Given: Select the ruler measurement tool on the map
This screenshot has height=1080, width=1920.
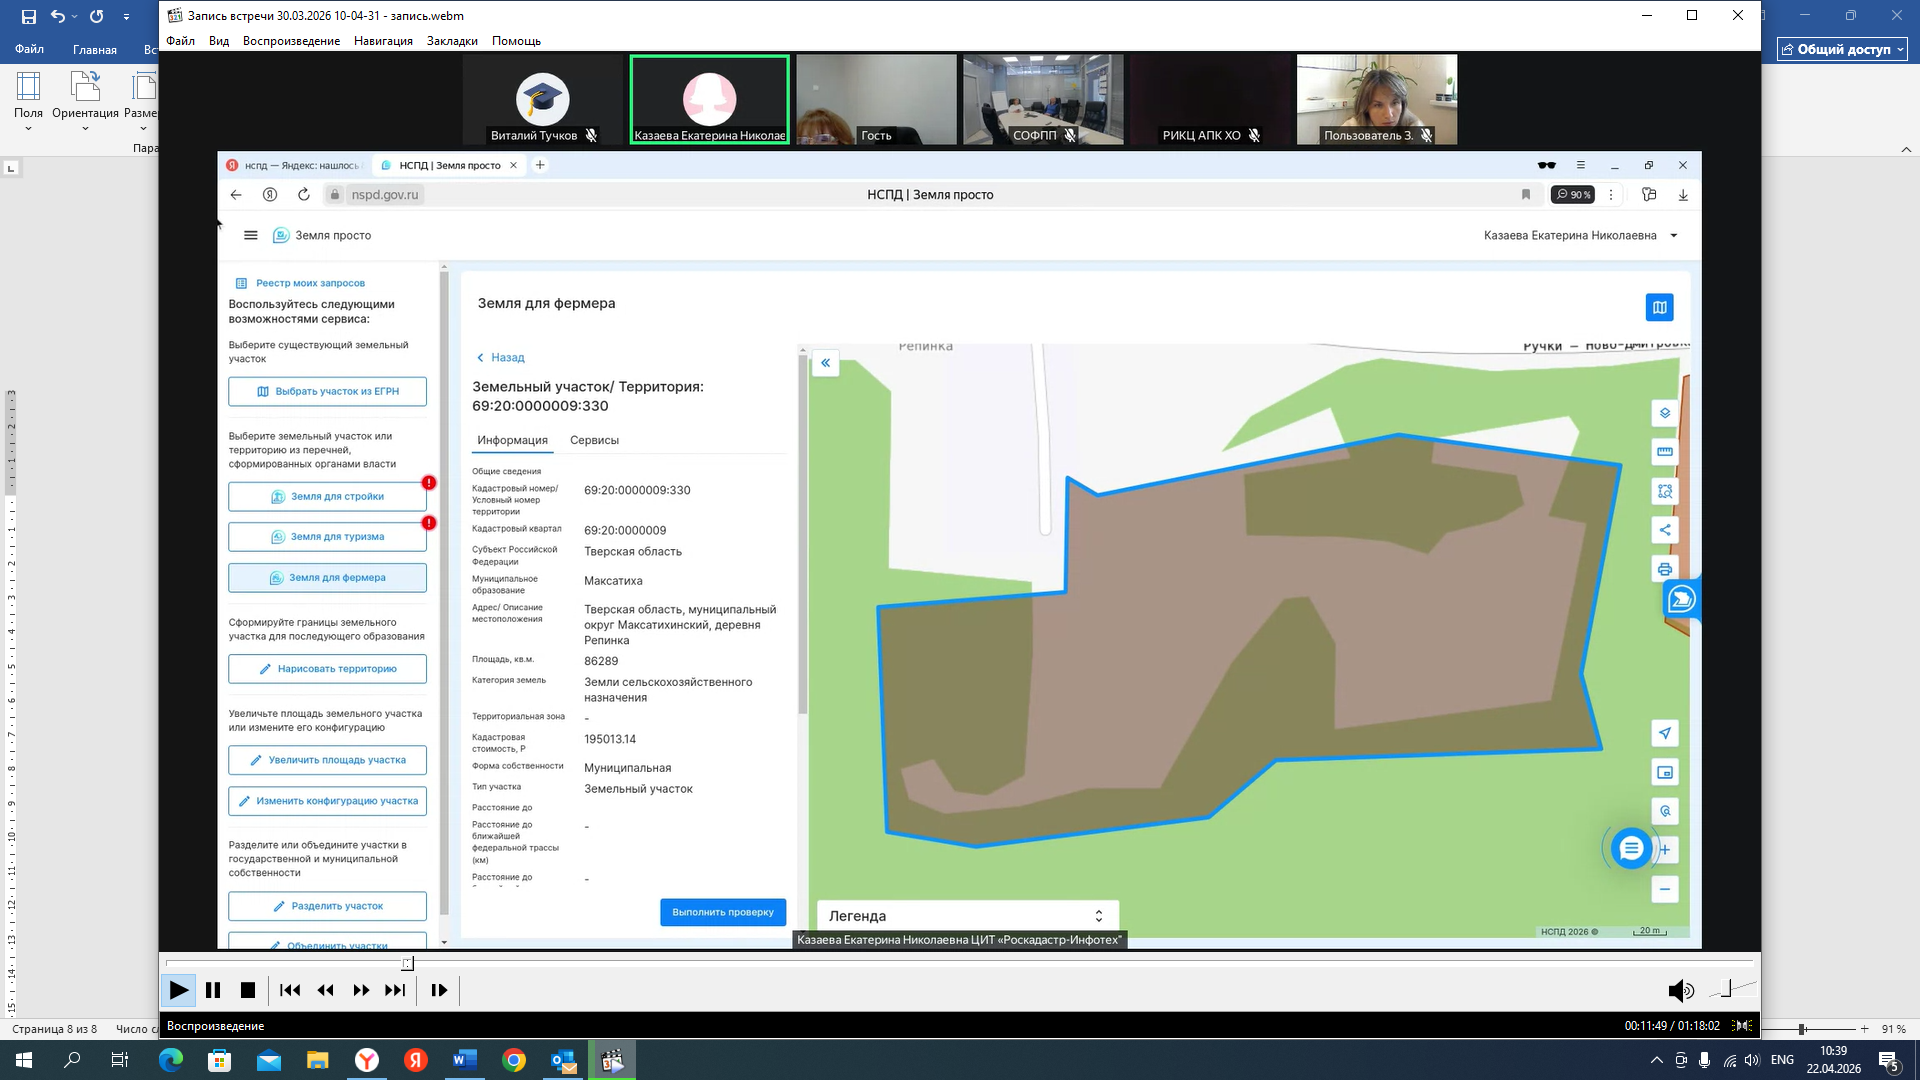Looking at the screenshot, I should tap(1664, 452).
